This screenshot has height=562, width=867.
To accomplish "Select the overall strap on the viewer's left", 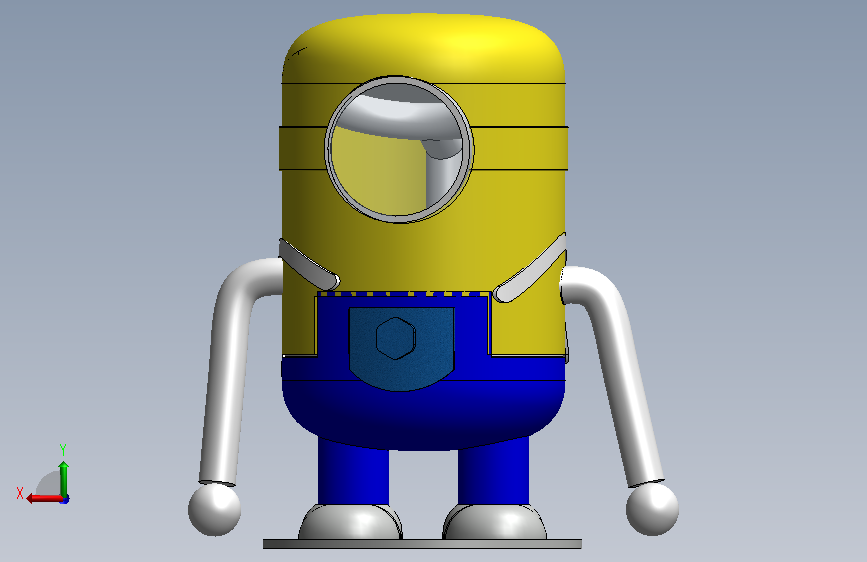I will tap(309, 264).
